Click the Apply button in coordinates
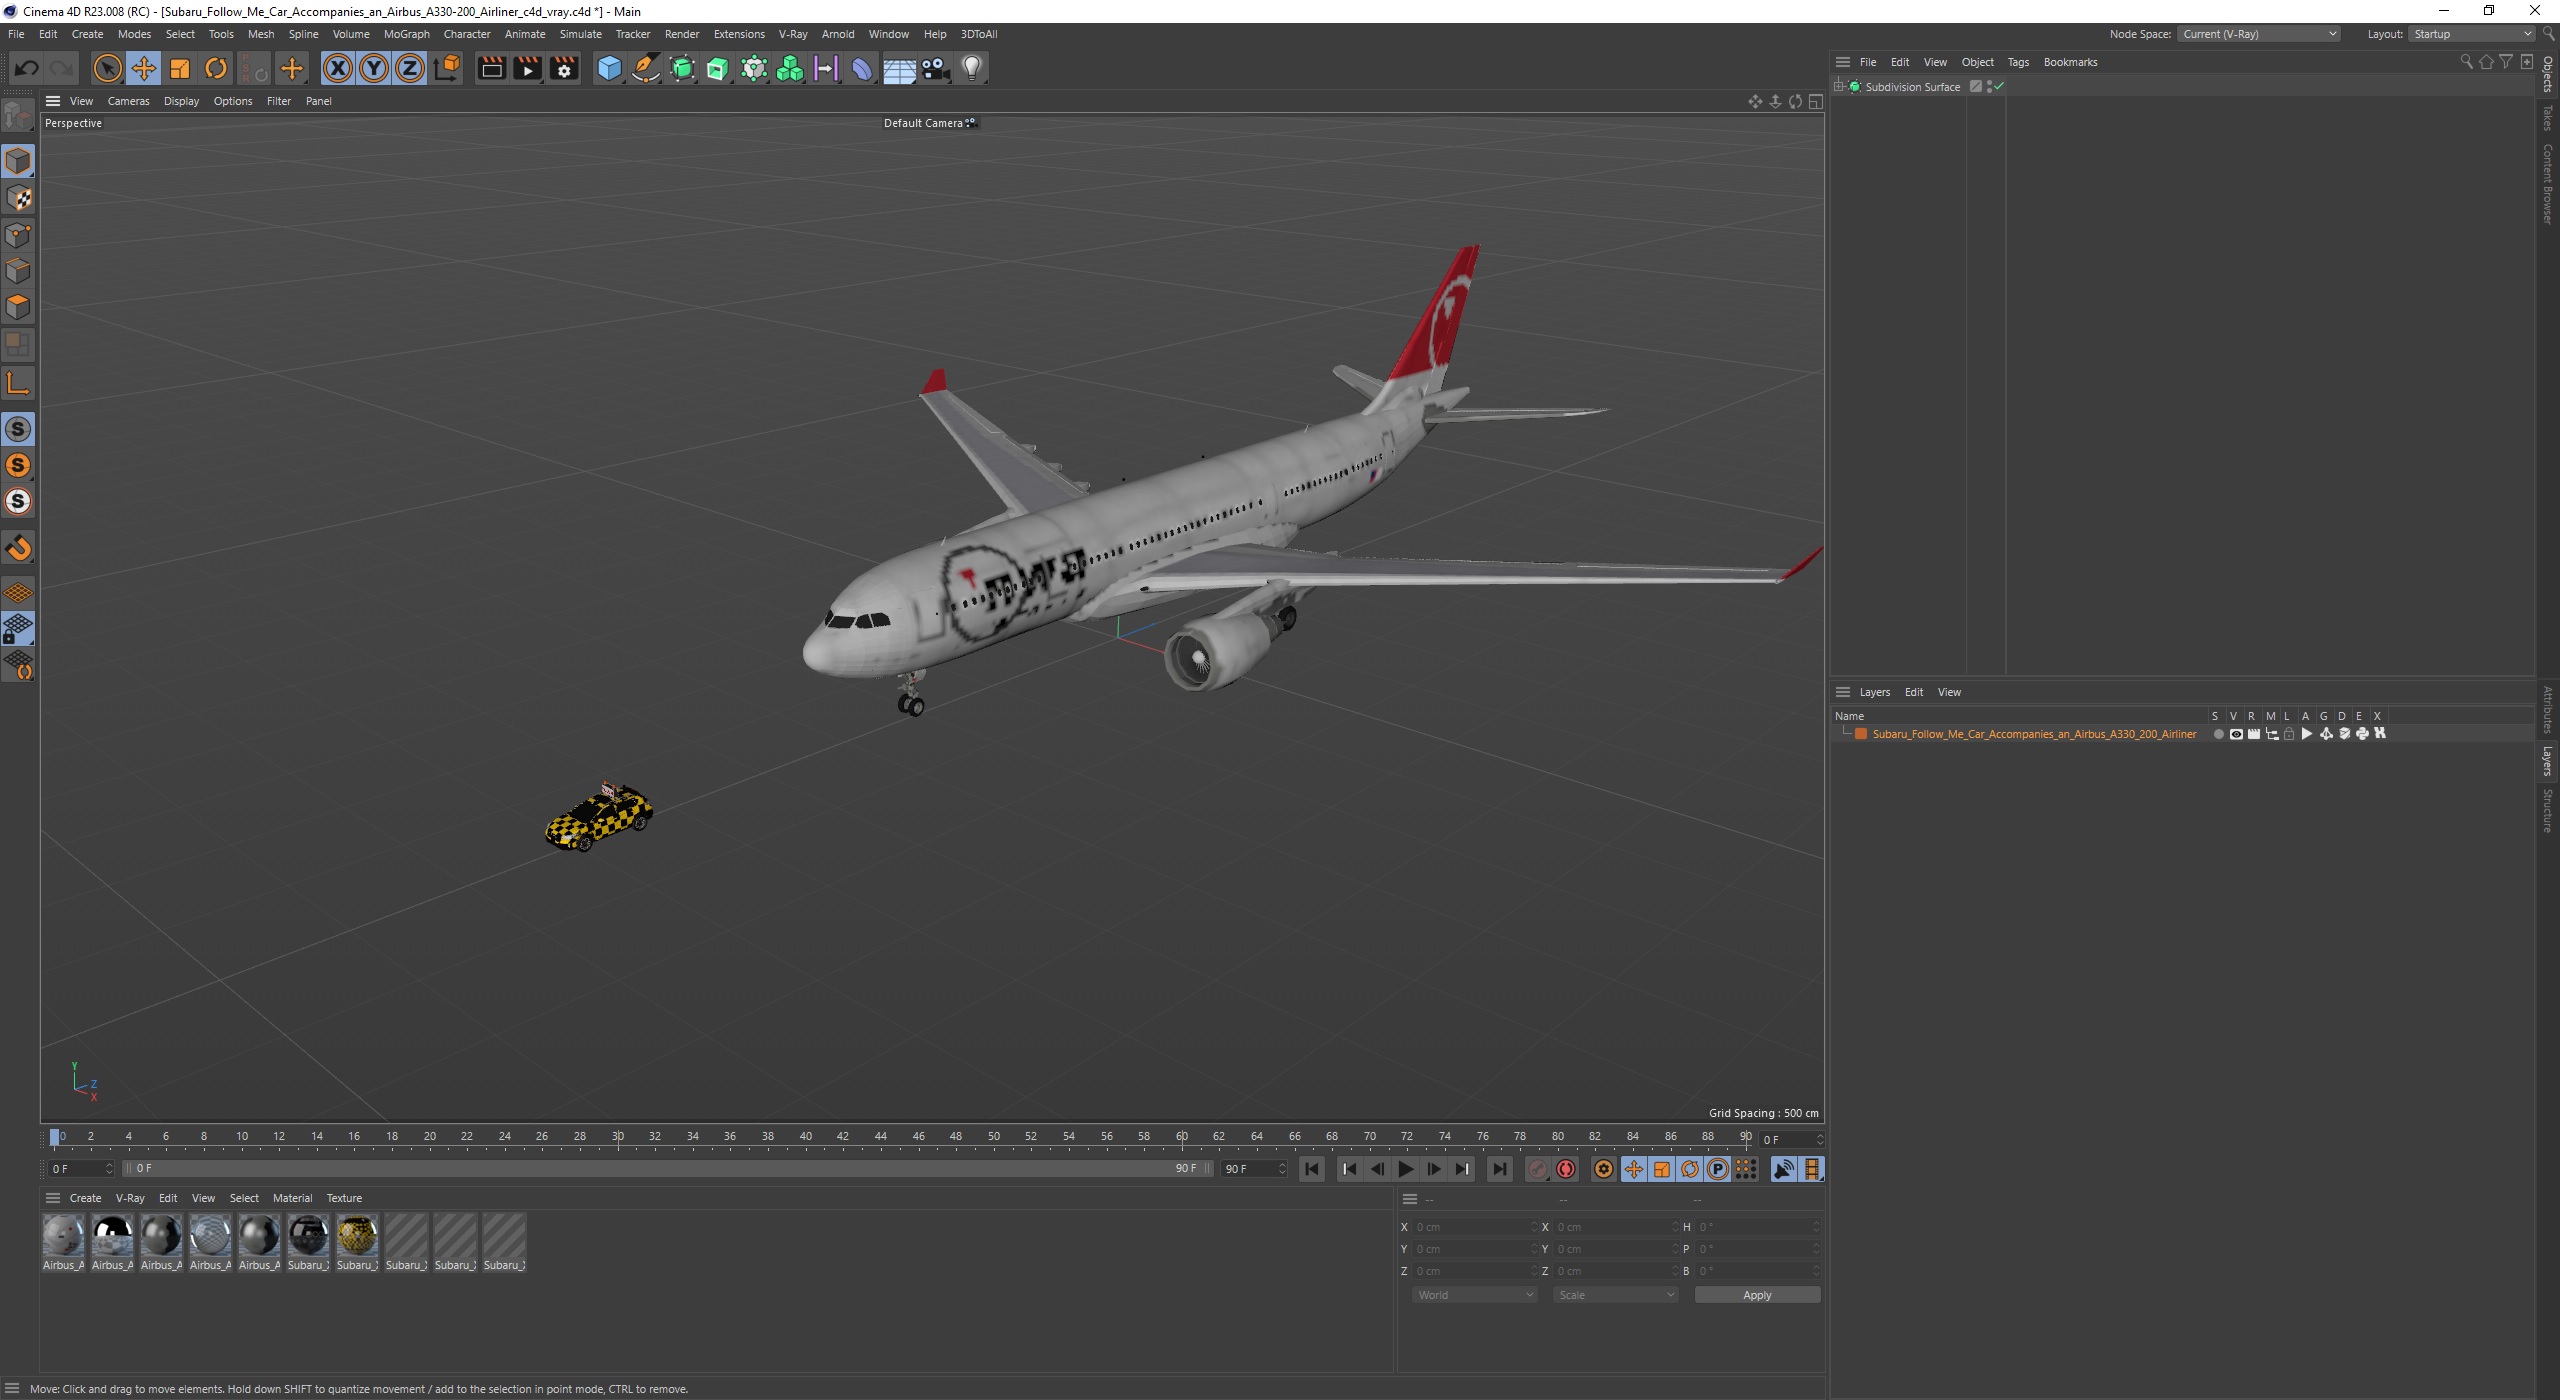The width and height of the screenshot is (2560, 1400). point(1757,1295)
